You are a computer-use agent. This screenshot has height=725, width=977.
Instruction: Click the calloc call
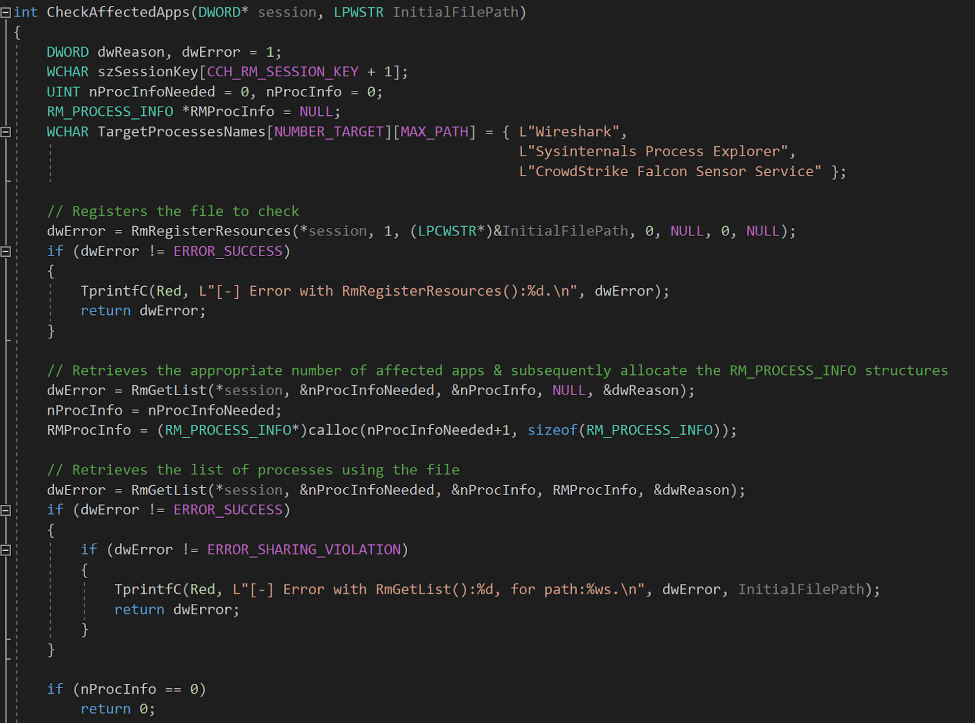[x=333, y=430]
